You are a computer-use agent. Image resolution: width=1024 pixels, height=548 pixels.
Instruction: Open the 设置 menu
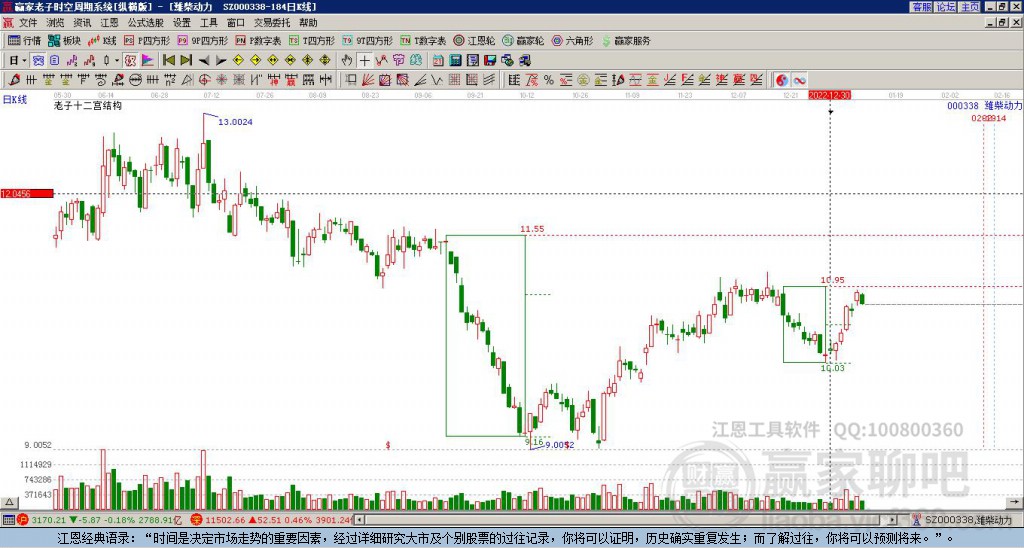point(182,23)
